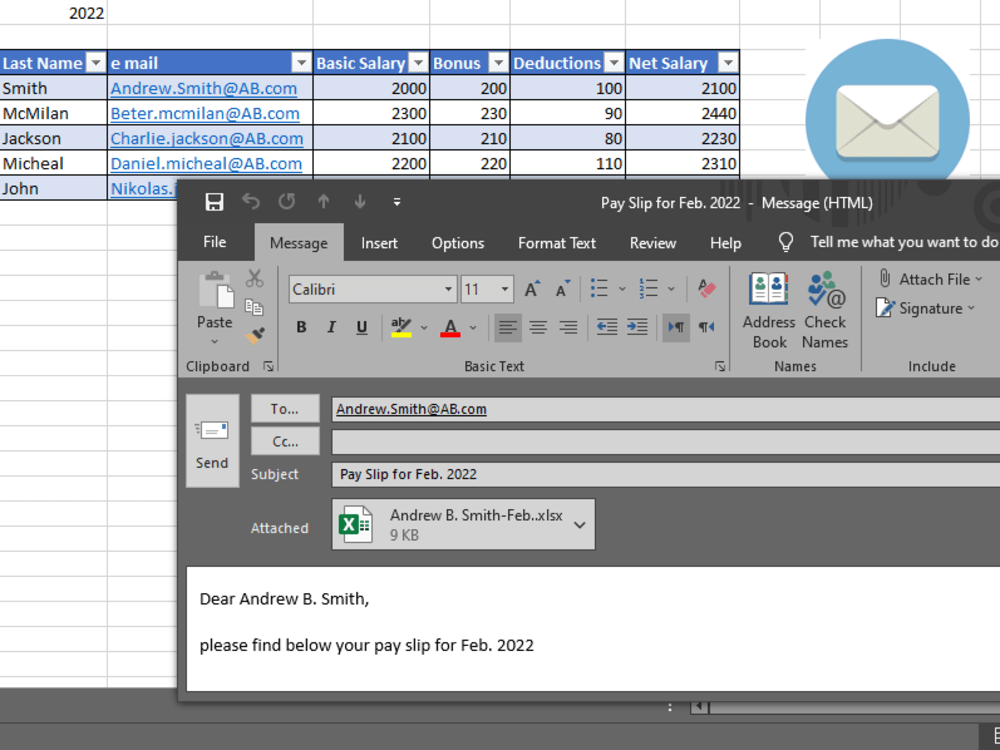This screenshot has width=1000, height=750.
Task: Toggle Bold formatting
Action: 301,327
